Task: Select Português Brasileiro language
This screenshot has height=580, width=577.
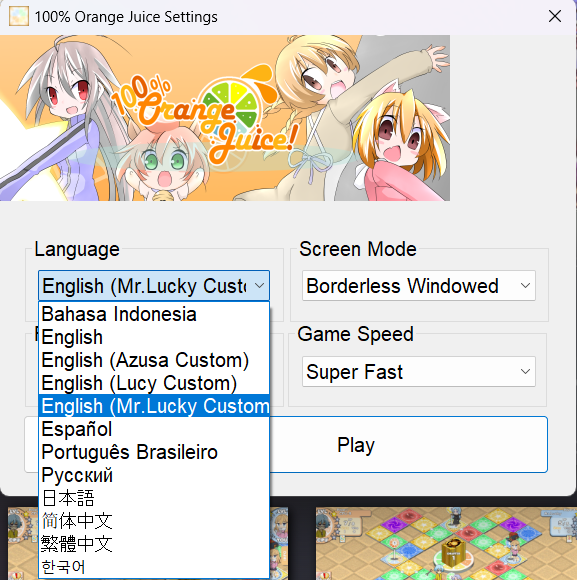Action: (154, 452)
